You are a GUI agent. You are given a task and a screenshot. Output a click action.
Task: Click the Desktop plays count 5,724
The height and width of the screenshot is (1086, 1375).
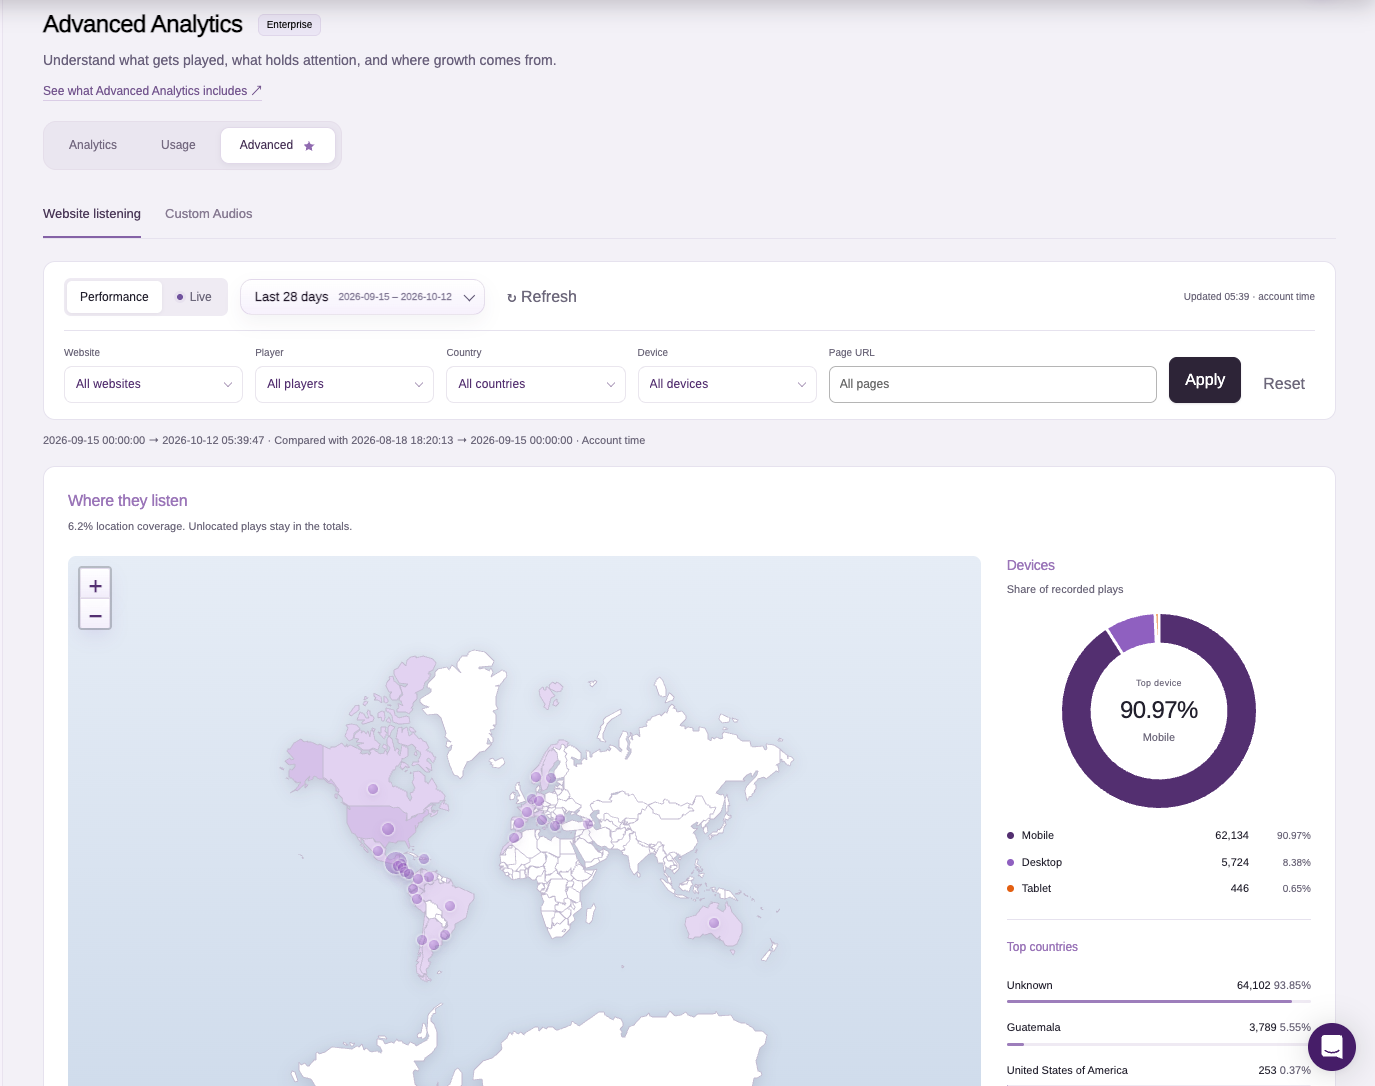(x=1235, y=863)
